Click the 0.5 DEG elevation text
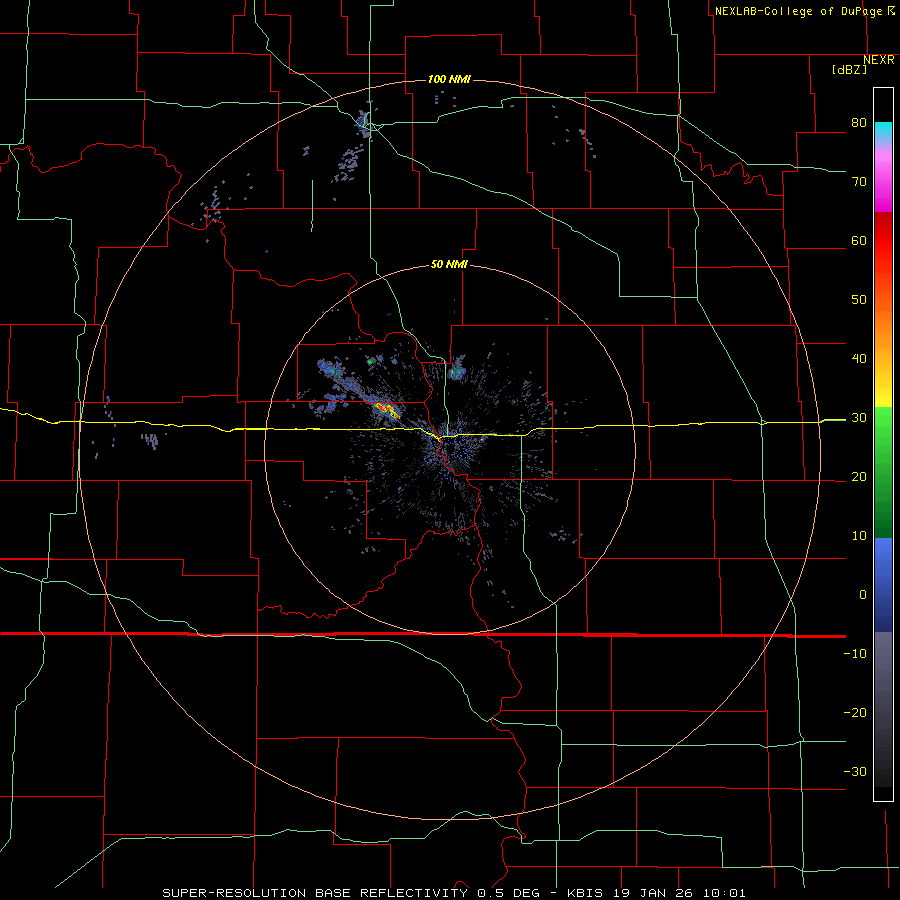900x900 pixels. click(x=509, y=893)
